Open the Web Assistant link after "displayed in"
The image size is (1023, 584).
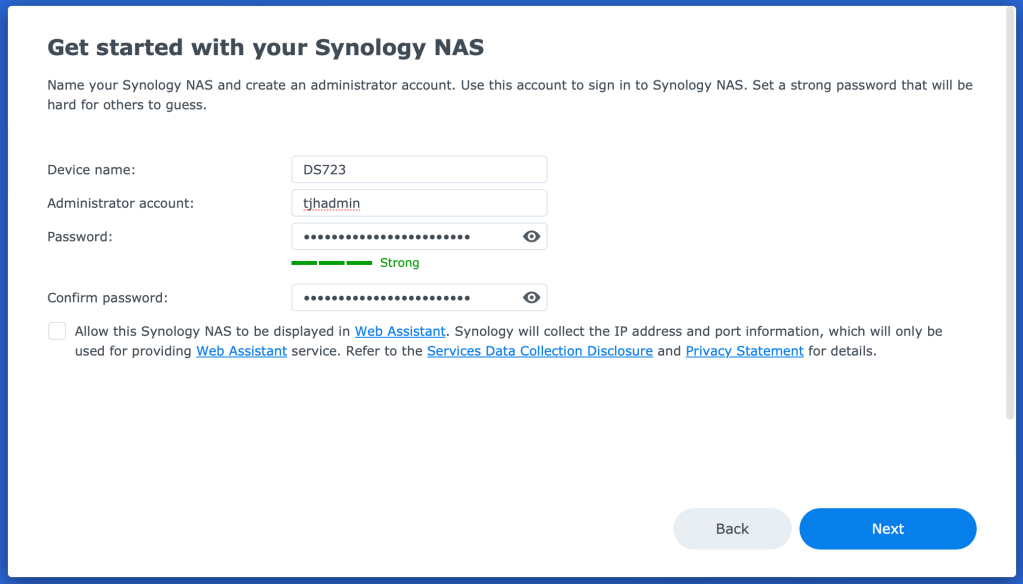tap(400, 331)
